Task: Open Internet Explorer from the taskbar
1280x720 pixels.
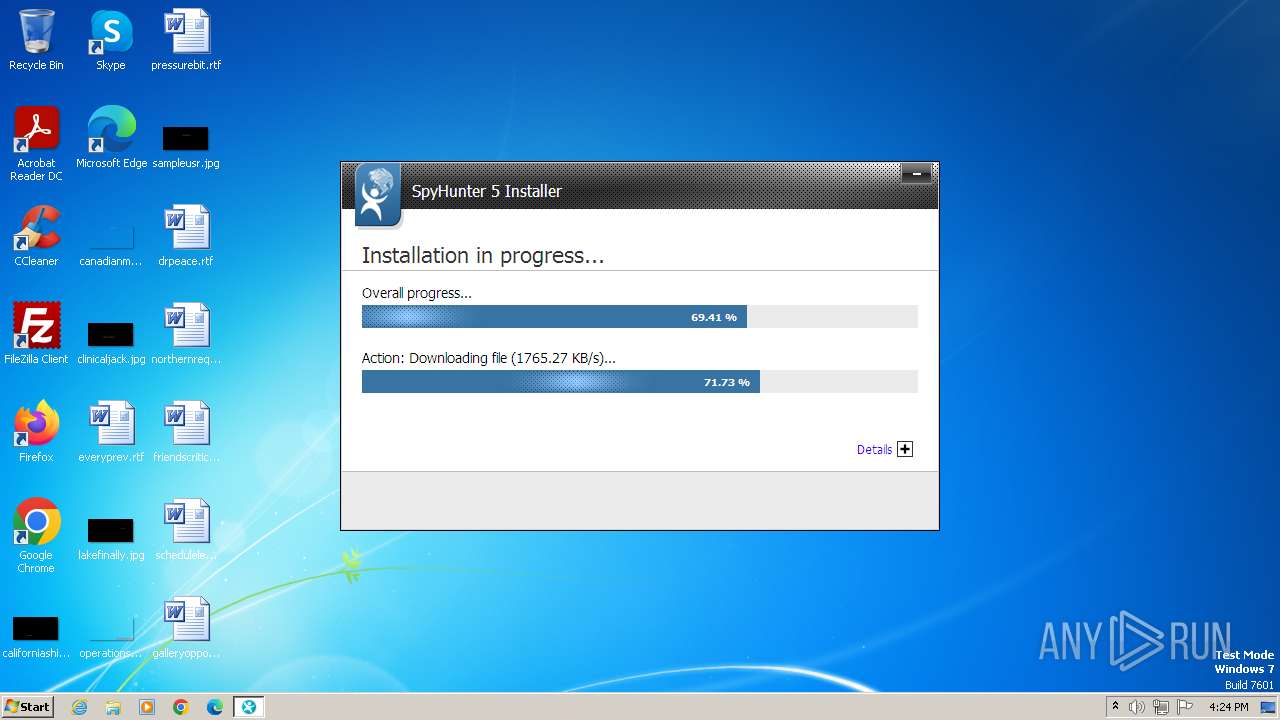Action: (79, 707)
